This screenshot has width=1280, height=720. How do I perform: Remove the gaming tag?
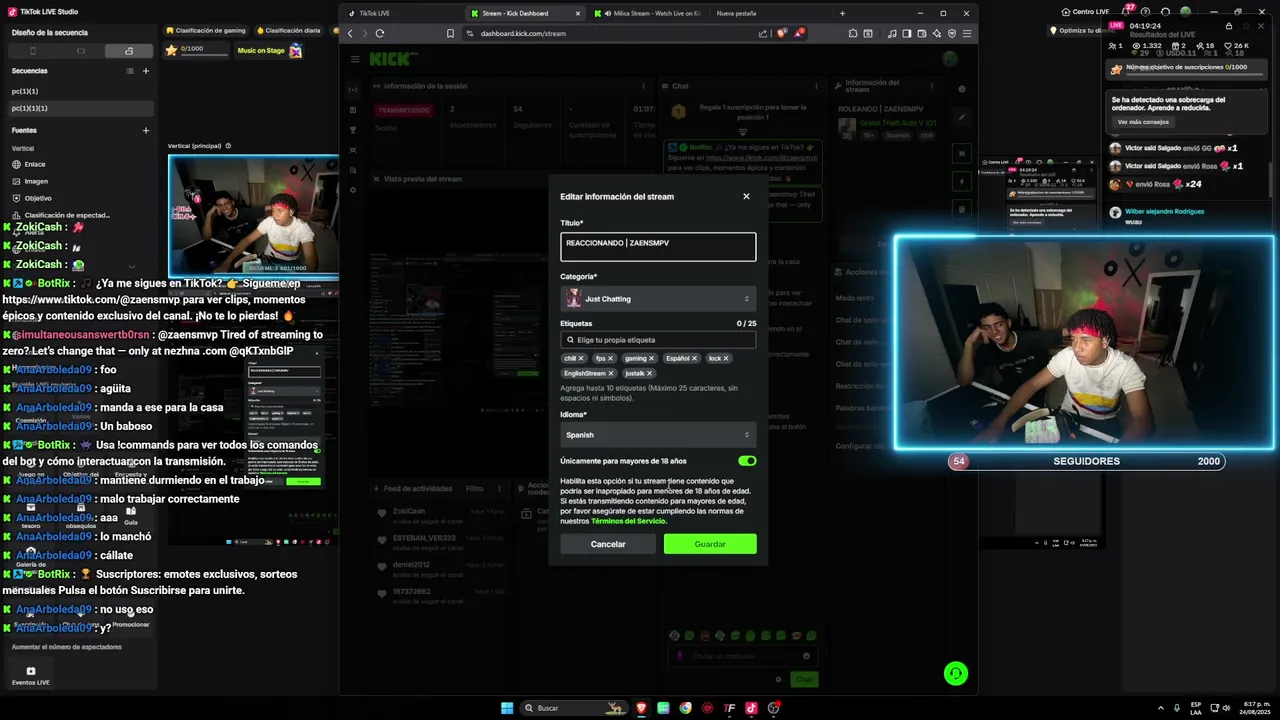point(651,358)
